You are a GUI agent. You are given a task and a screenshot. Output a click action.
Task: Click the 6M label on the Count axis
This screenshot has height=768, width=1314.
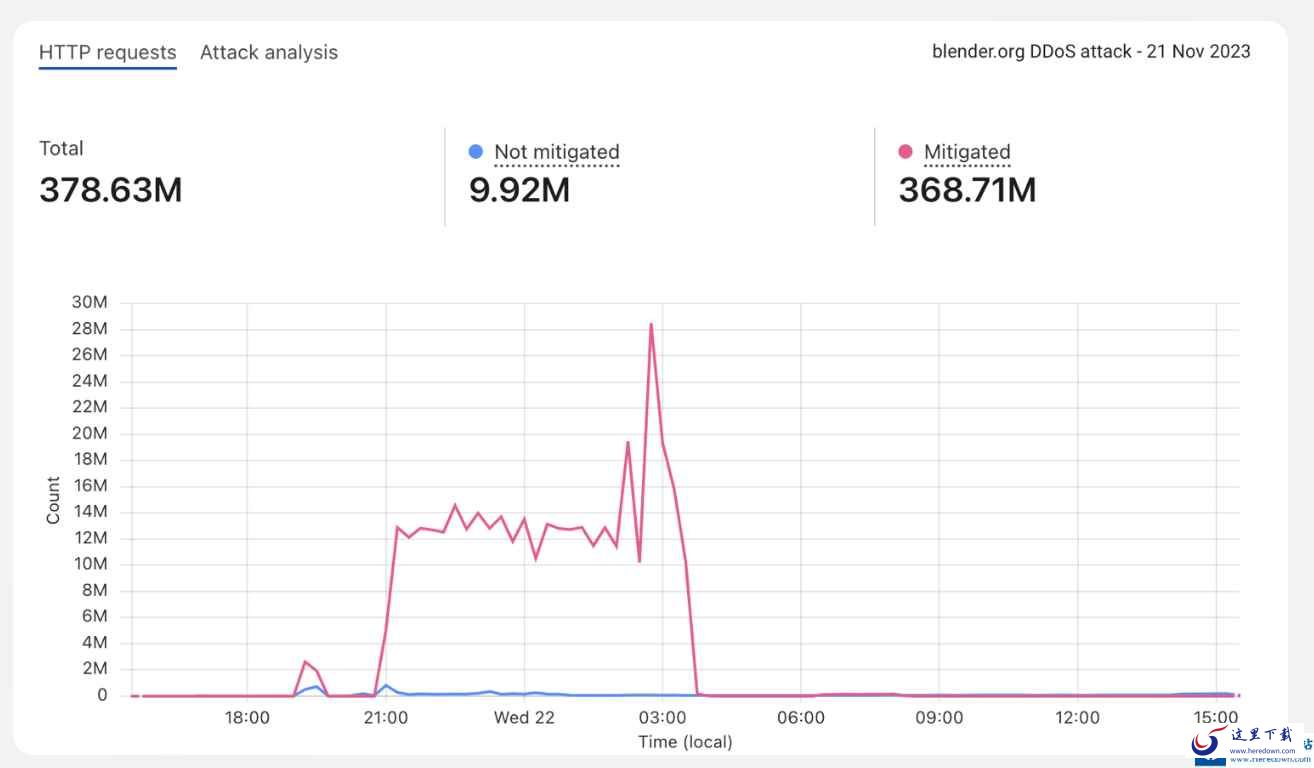[95, 617]
